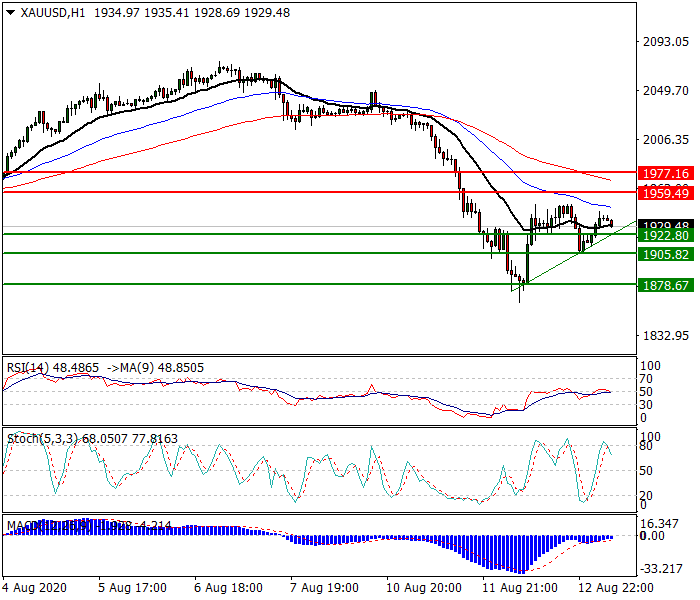Image resolution: width=700 pixels, height=600 pixels.
Task: Click the 2093.05 price scale value
Action: tap(666, 42)
